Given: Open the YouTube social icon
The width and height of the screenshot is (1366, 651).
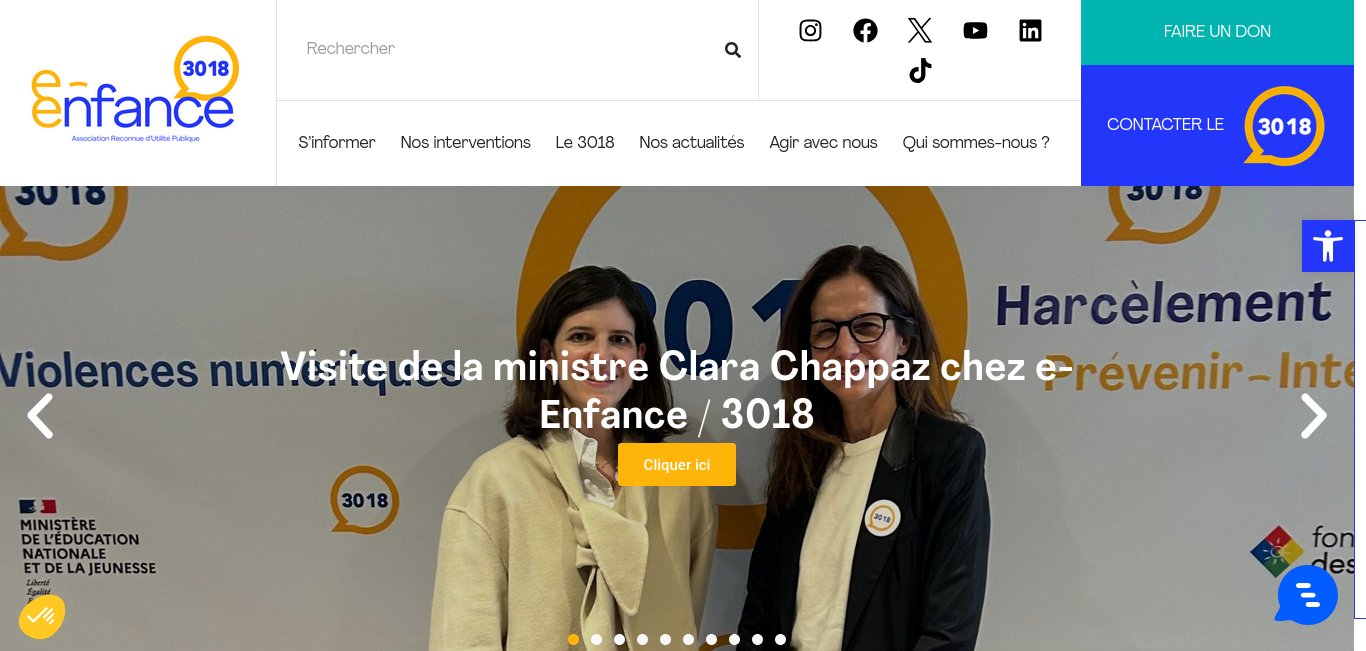Looking at the screenshot, I should (975, 31).
